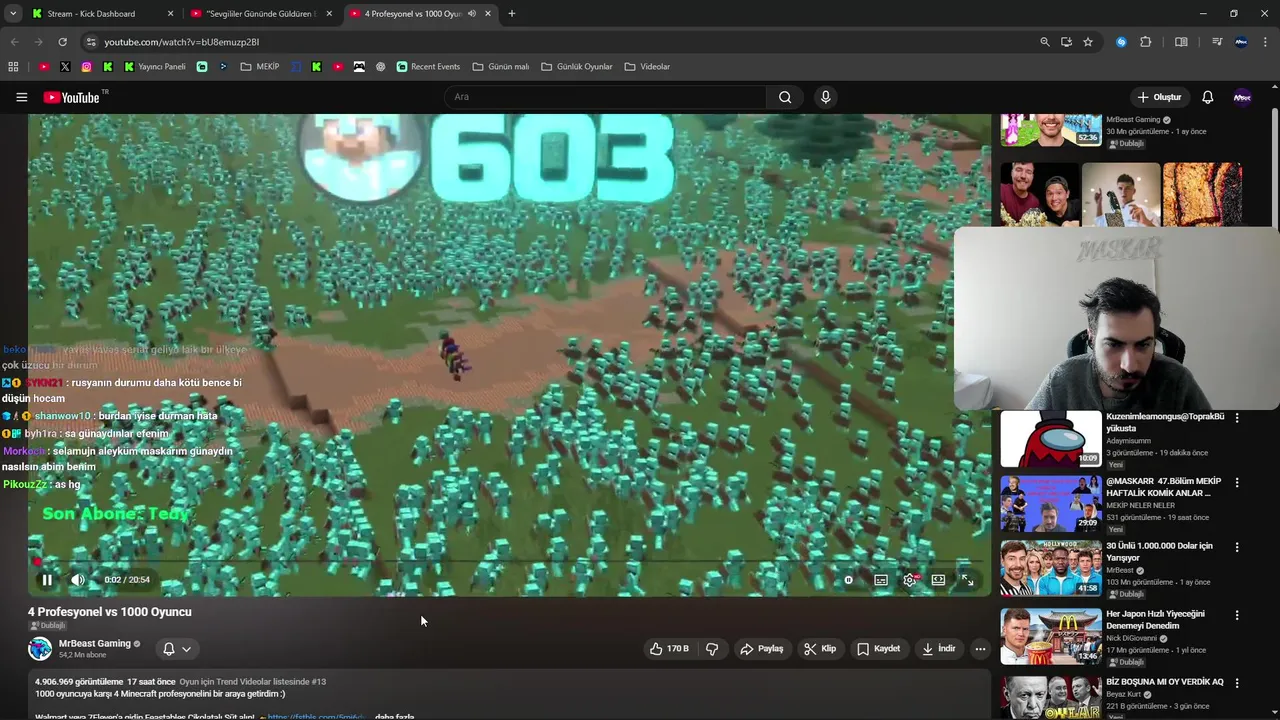Open the MrBeast Gaming channel avatar
Image resolution: width=1280 pixels, height=720 pixels.
pyautogui.click(x=40, y=649)
